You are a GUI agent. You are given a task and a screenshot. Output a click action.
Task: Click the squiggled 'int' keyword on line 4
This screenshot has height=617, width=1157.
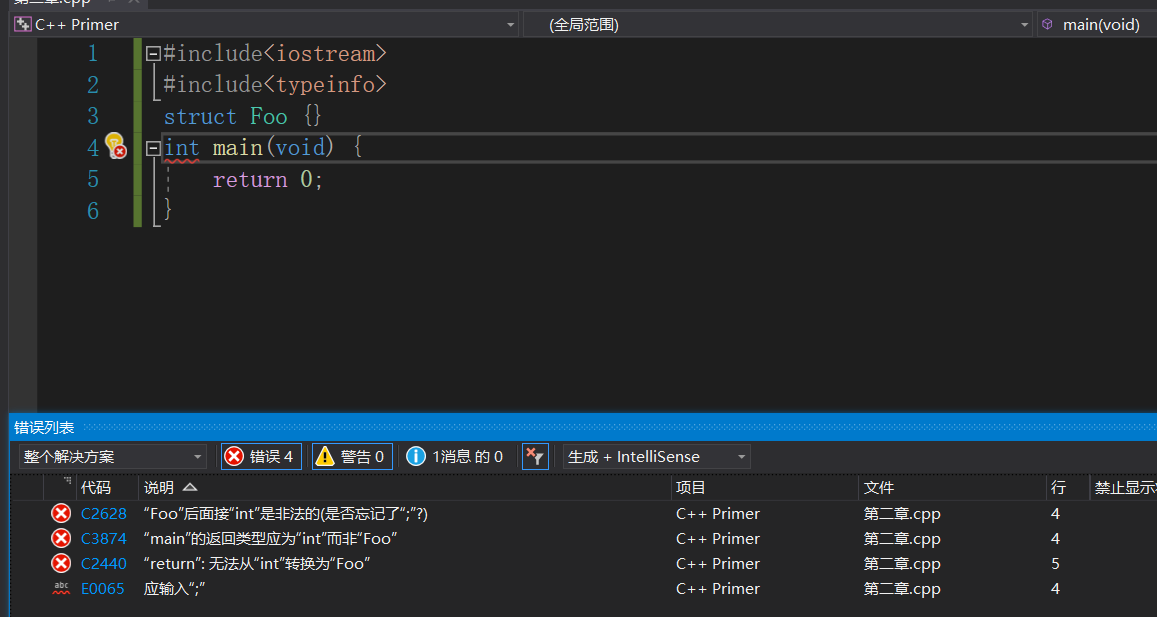point(182,148)
